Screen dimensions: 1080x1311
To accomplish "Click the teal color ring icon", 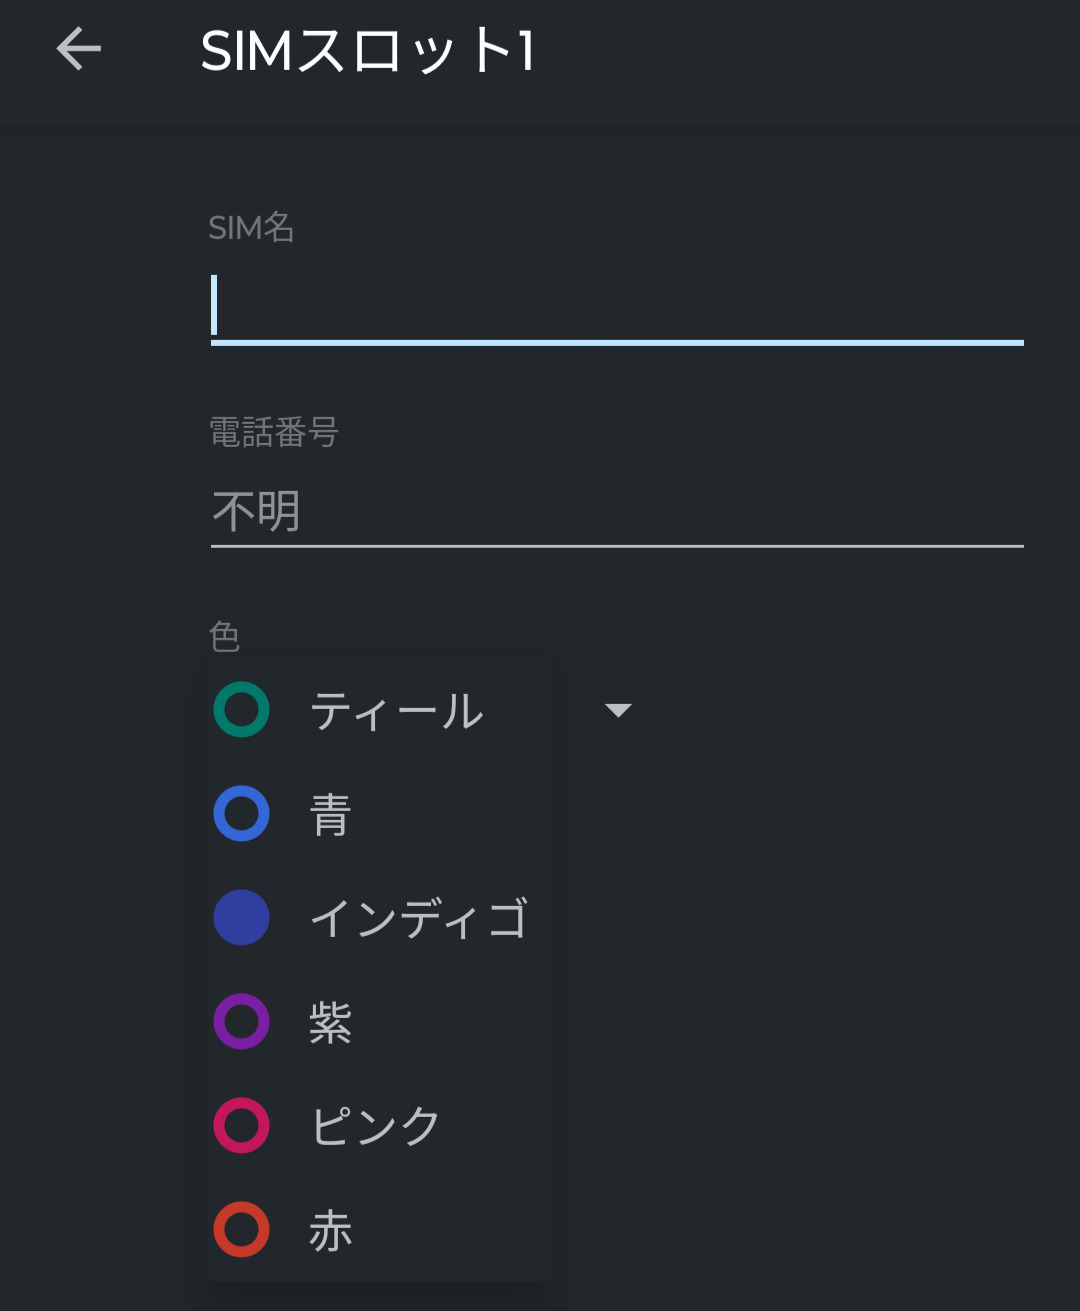I will (242, 710).
